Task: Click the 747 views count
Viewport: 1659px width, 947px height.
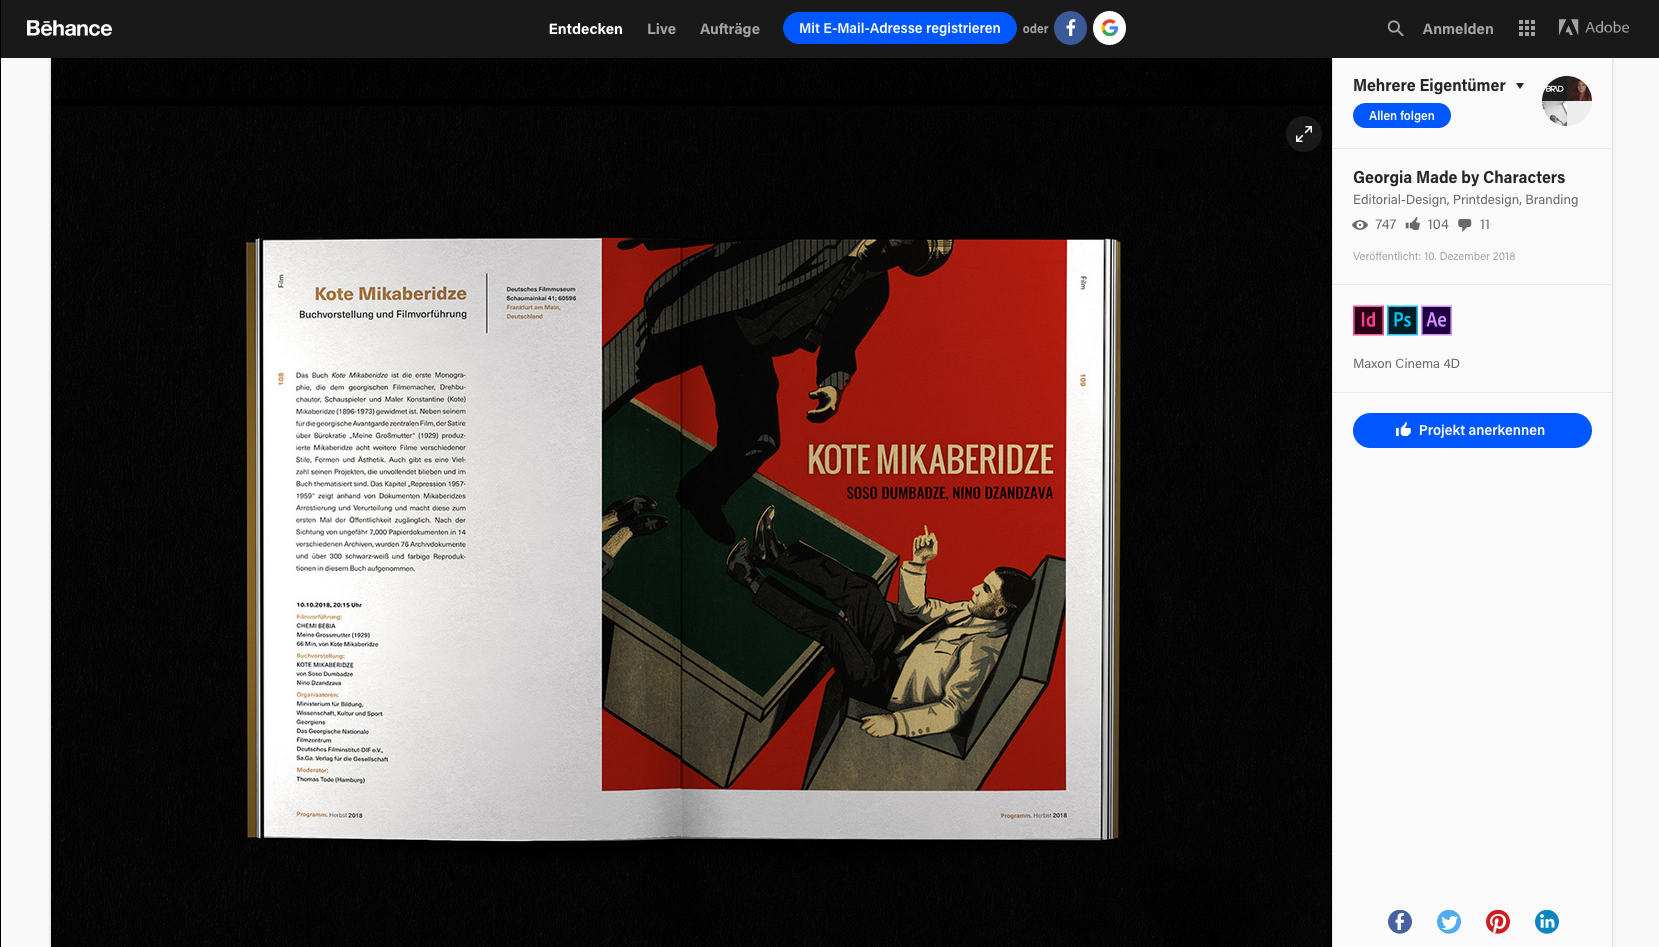Action: pos(1385,225)
